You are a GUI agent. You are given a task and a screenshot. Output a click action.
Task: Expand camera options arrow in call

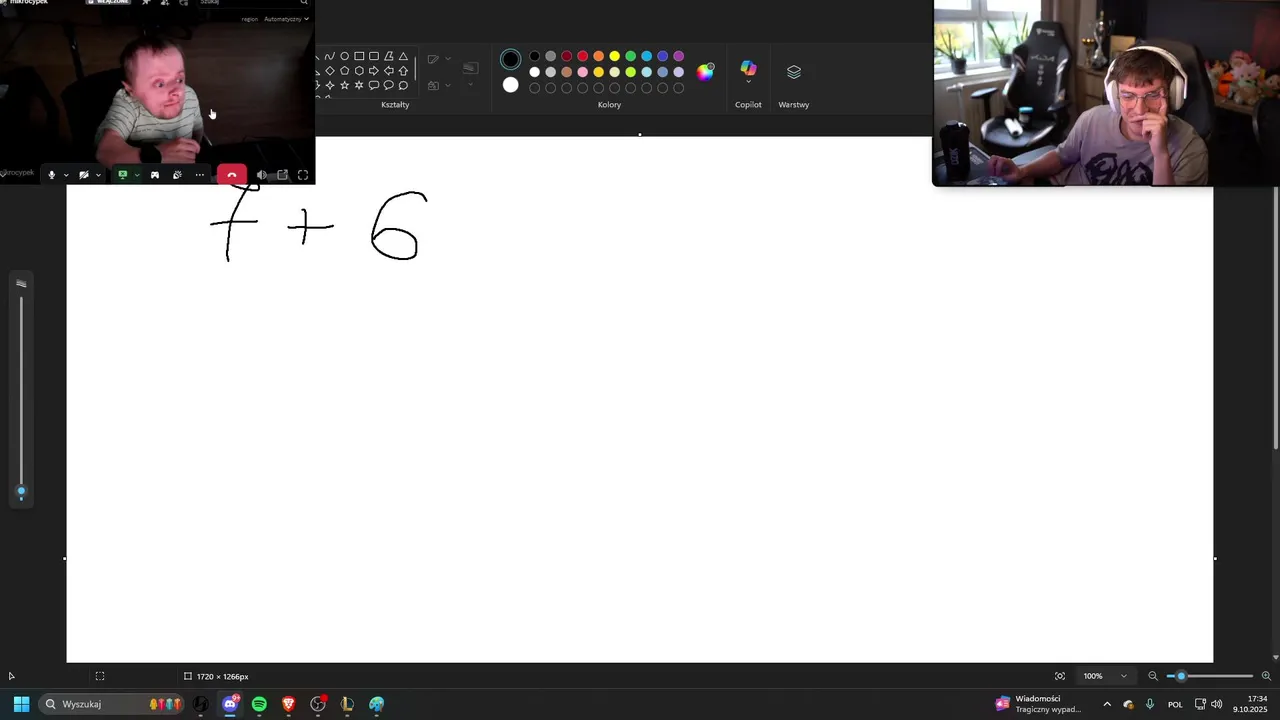click(x=98, y=175)
